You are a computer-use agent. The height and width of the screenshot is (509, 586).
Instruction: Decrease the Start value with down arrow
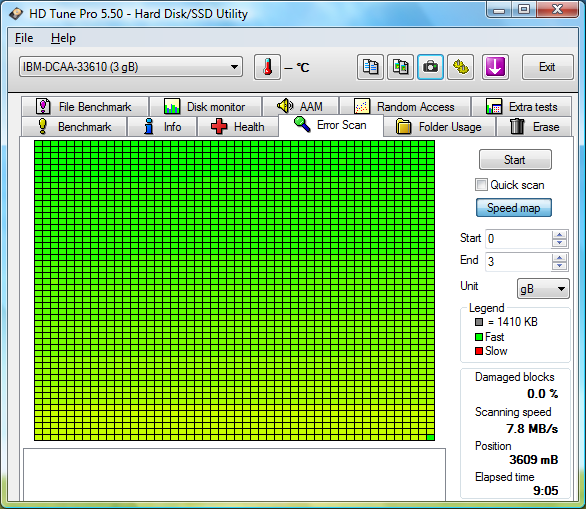tap(559, 243)
